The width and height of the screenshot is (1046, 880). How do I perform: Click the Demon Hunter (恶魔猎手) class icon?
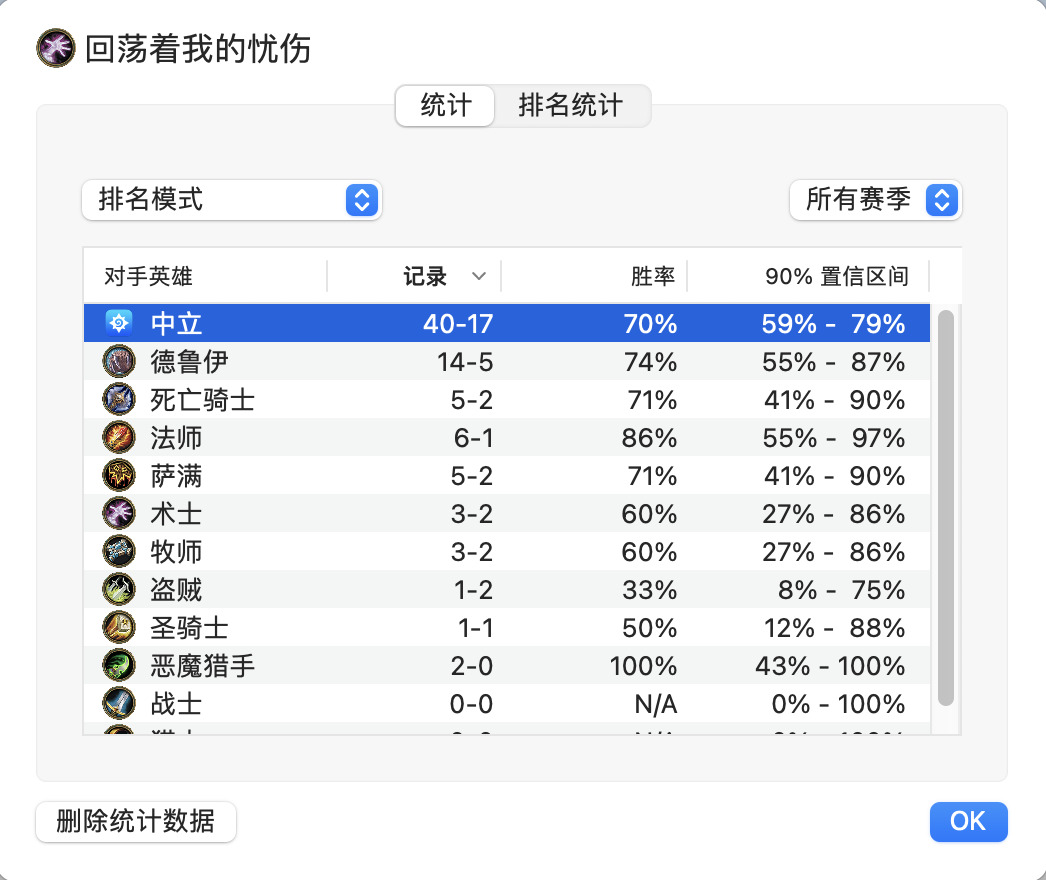(x=119, y=666)
